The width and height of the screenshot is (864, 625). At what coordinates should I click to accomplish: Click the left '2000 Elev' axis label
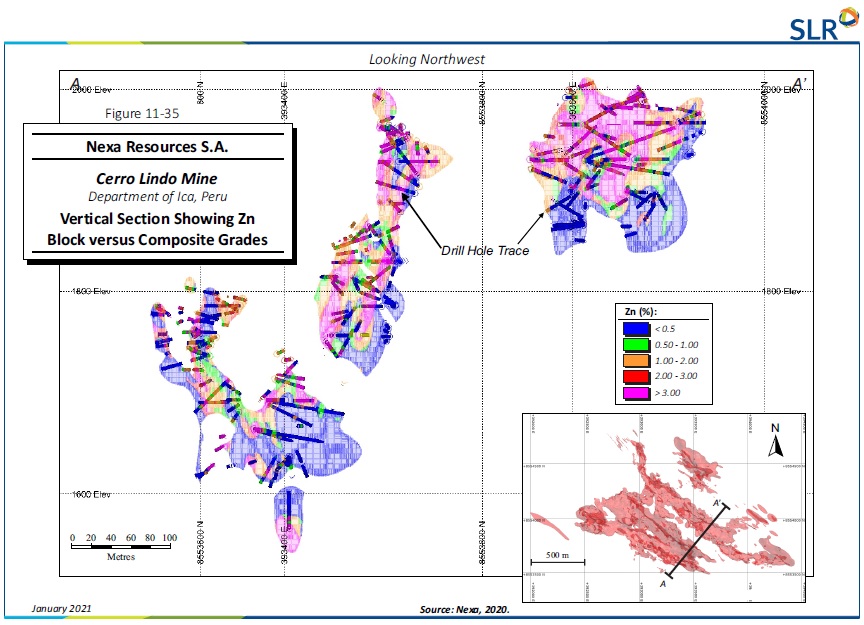click(91, 89)
